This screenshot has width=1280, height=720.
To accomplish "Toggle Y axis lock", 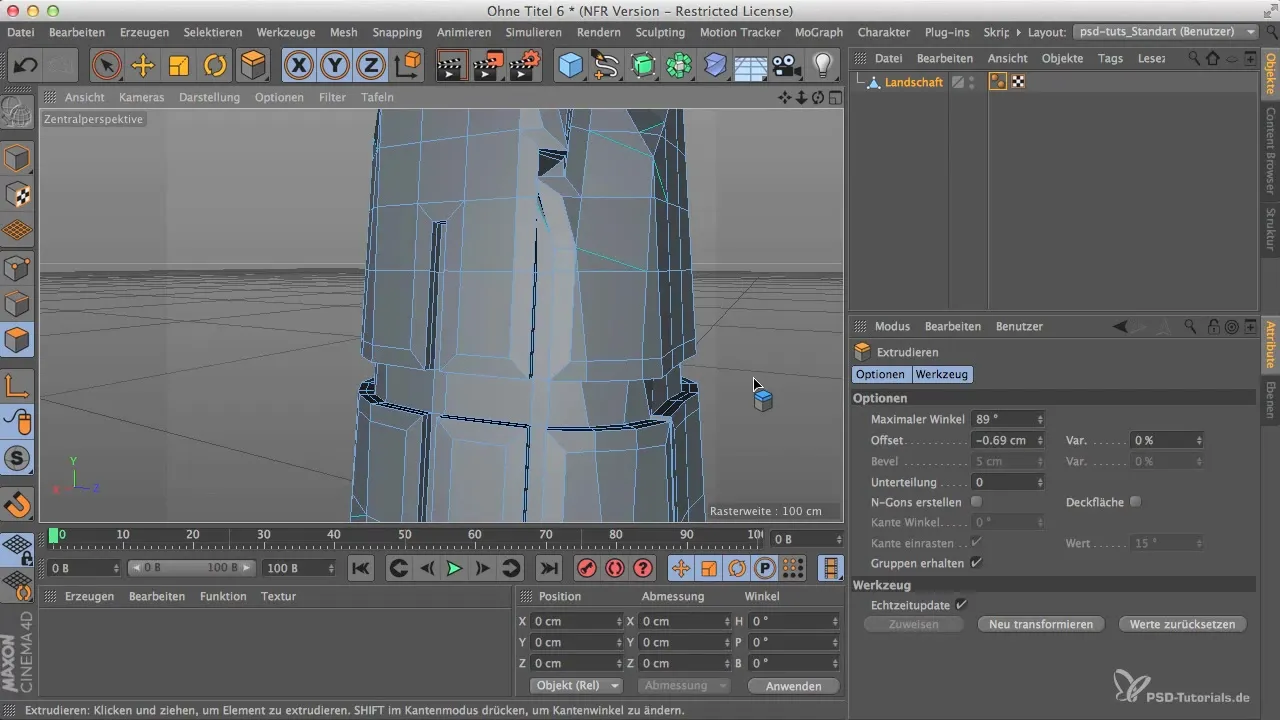I will point(335,66).
